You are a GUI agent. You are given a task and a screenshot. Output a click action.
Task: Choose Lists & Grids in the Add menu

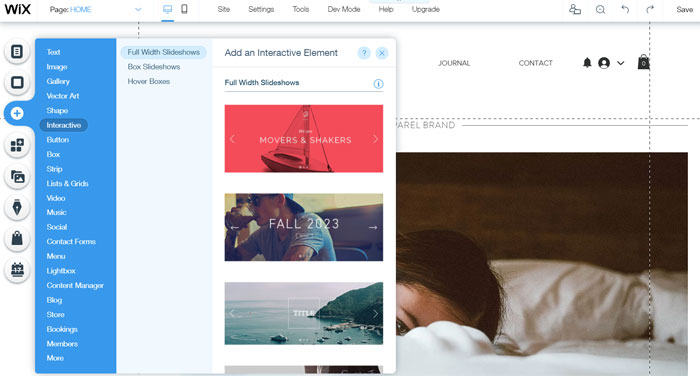[67, 184]
